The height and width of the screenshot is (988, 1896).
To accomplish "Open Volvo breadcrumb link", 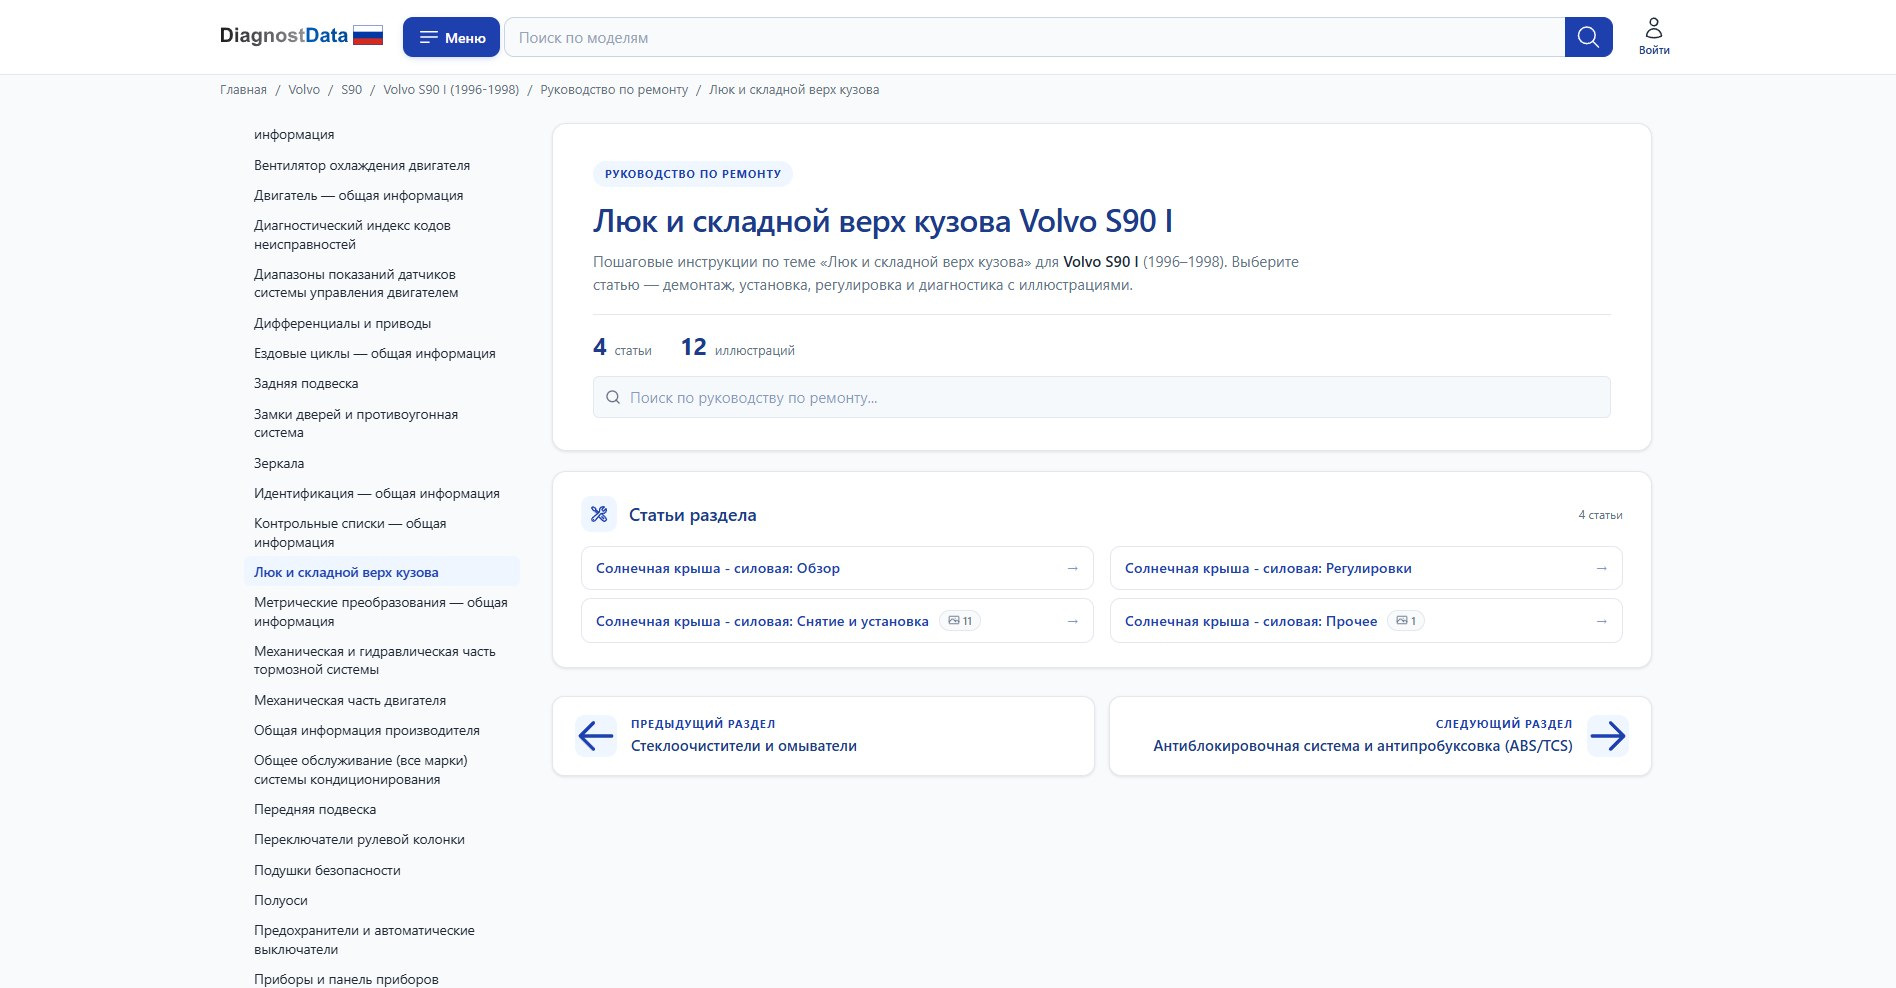I will pos(304,90).
